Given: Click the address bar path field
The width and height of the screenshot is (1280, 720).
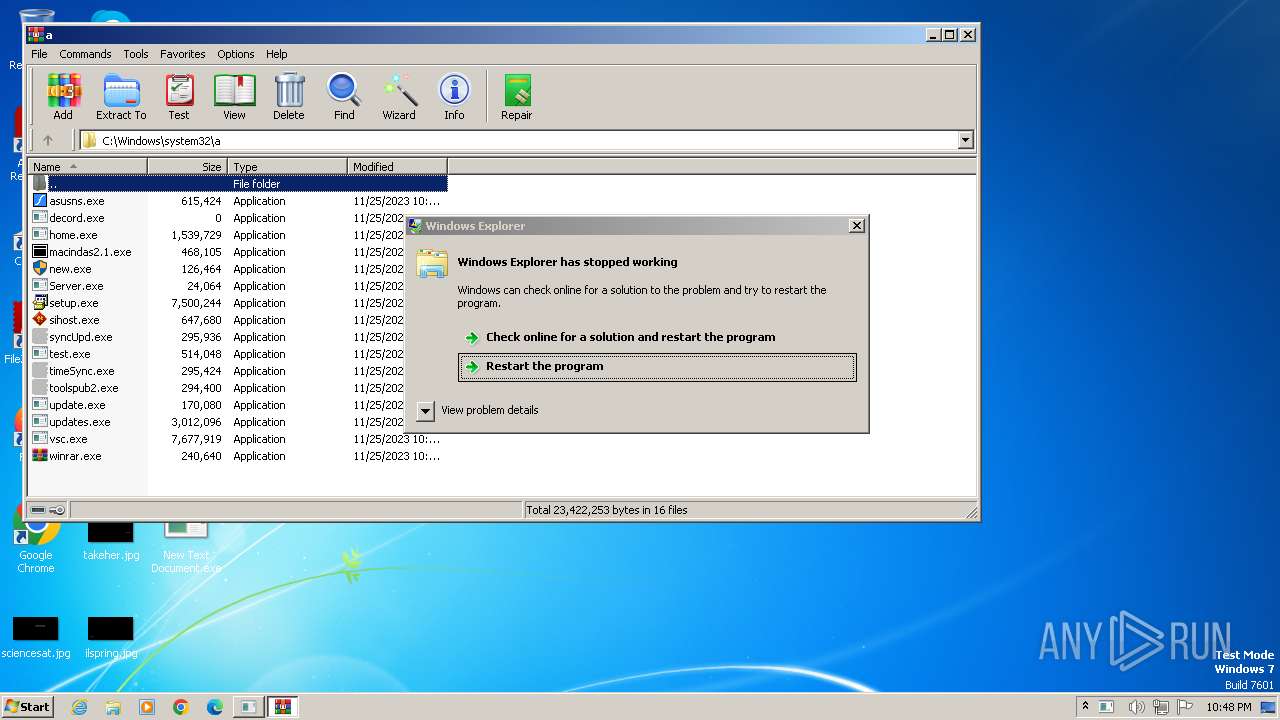Looking at the screenshot, I should 518,141.
